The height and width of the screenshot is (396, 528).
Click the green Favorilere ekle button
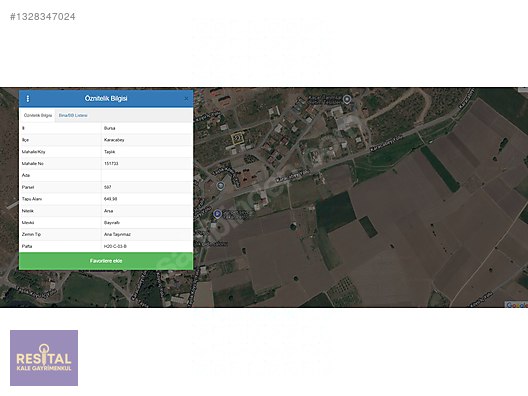(x=106, y=261)
